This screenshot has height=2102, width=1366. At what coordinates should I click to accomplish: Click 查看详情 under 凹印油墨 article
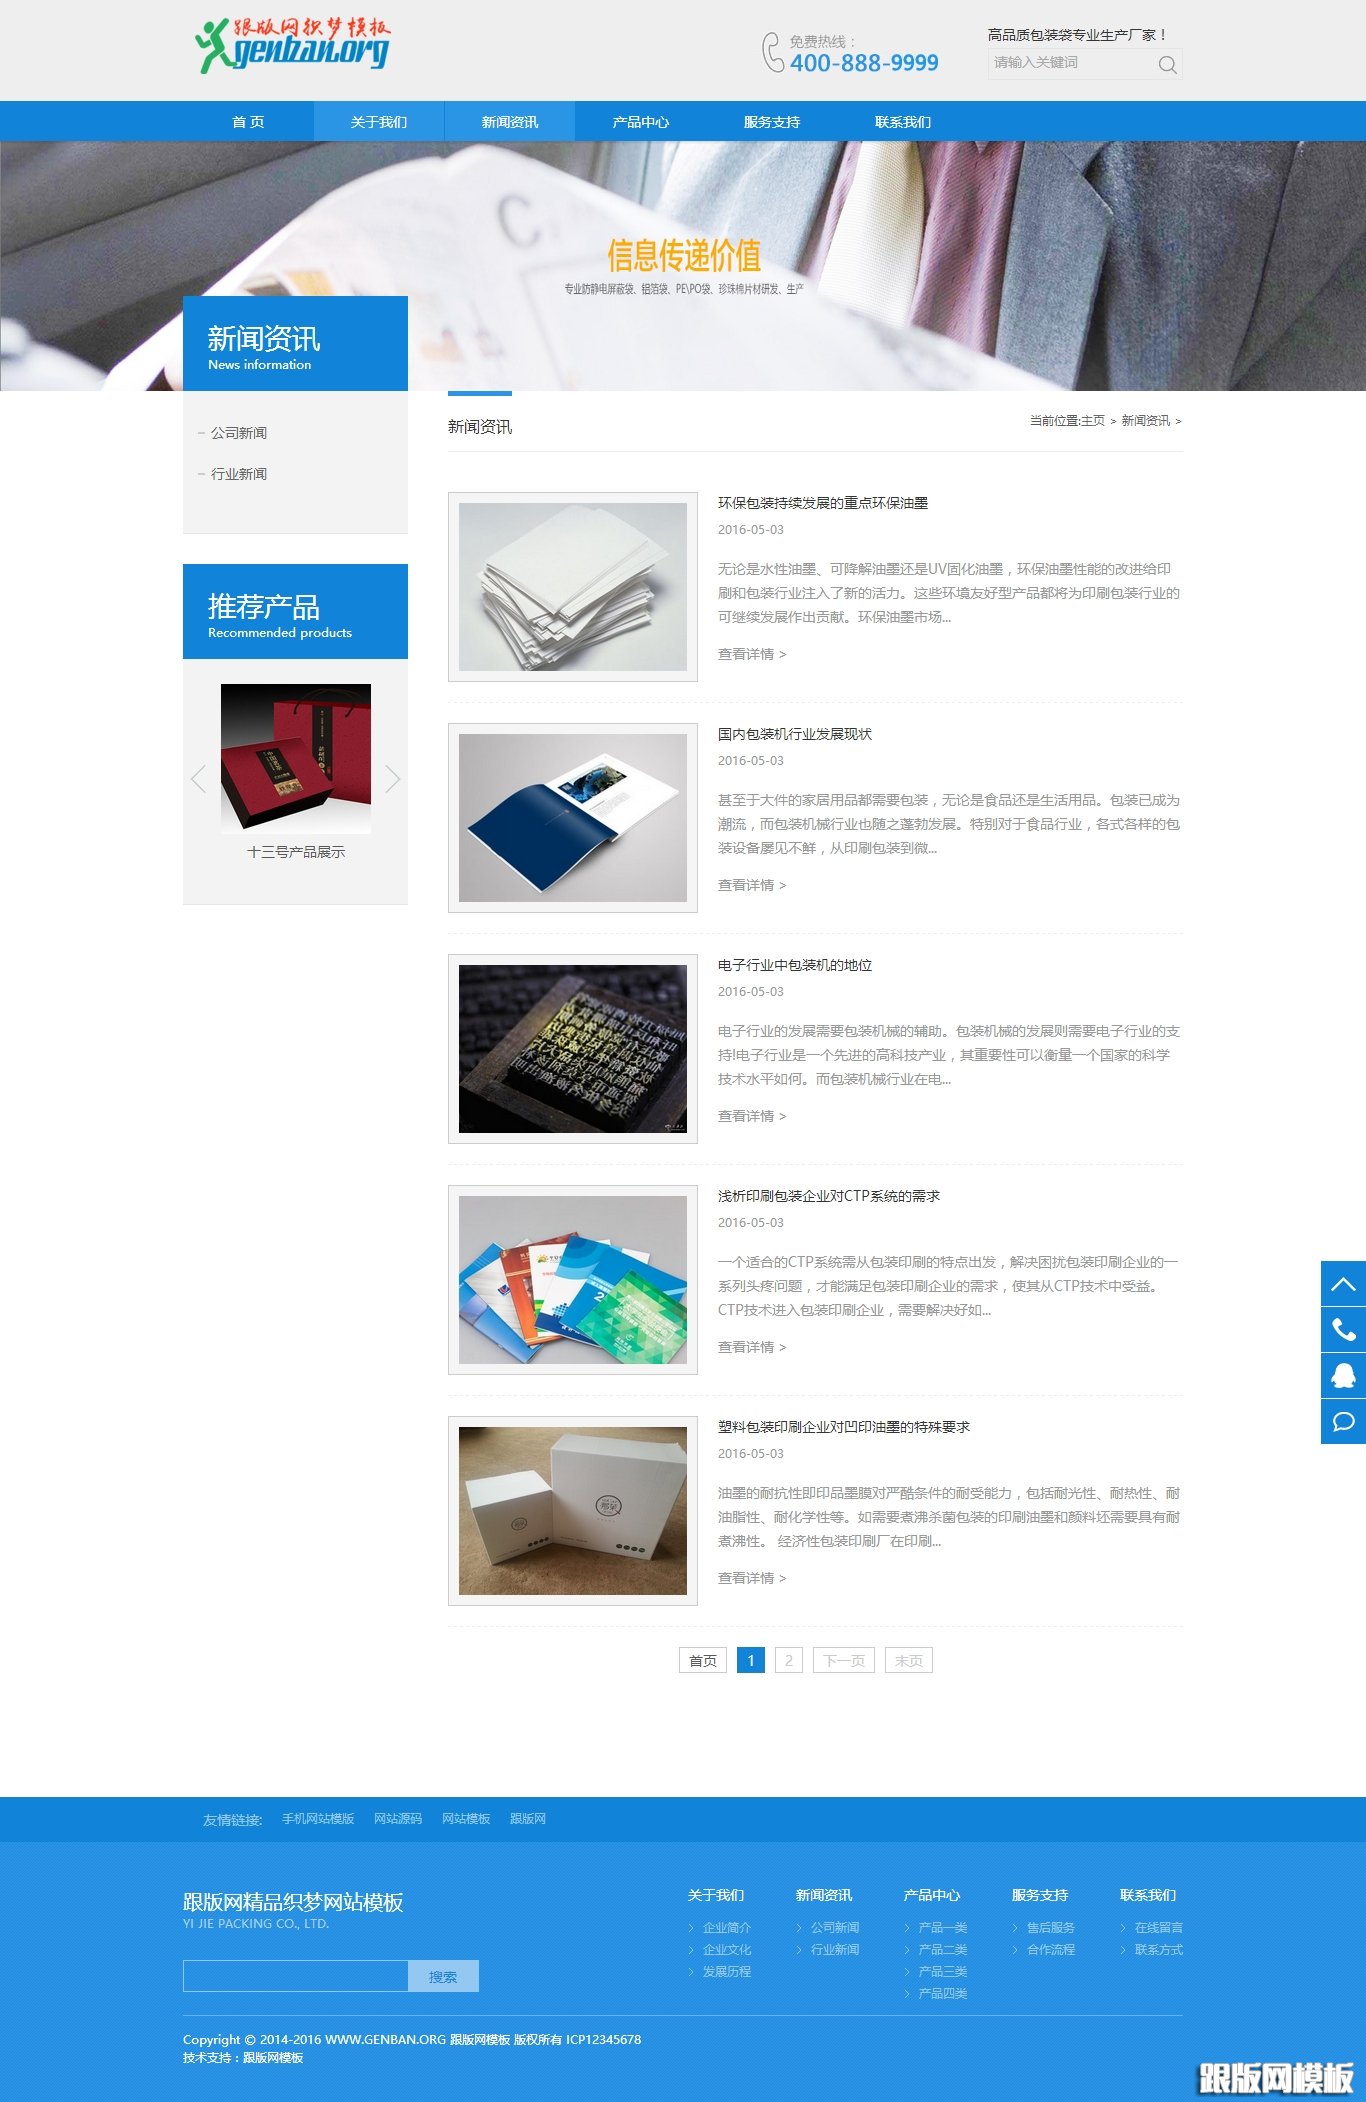(x=752, y=1578)
